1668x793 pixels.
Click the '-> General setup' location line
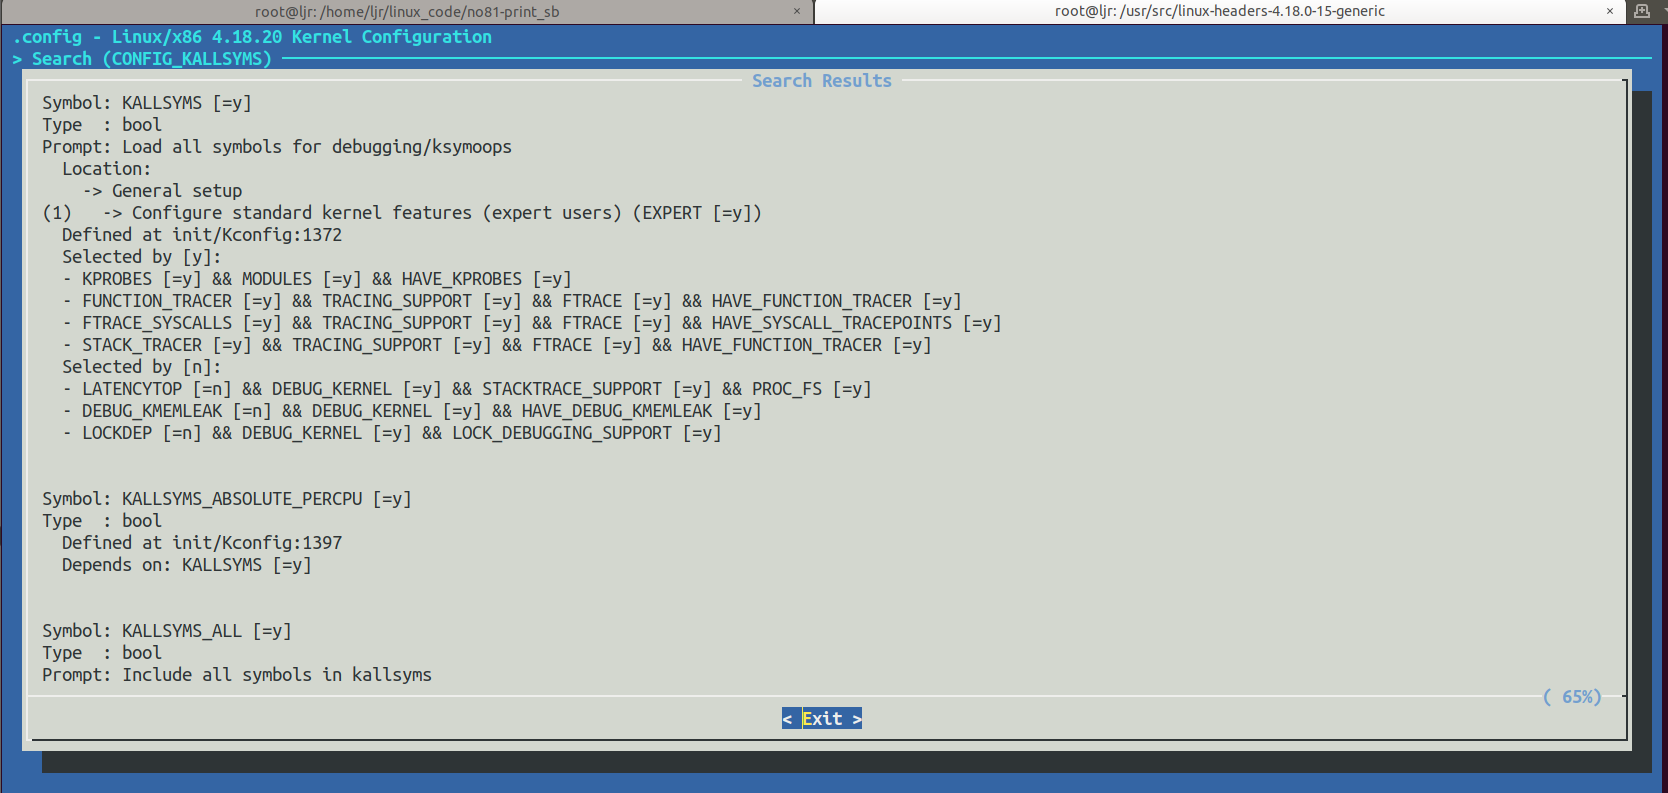(162, 191)
